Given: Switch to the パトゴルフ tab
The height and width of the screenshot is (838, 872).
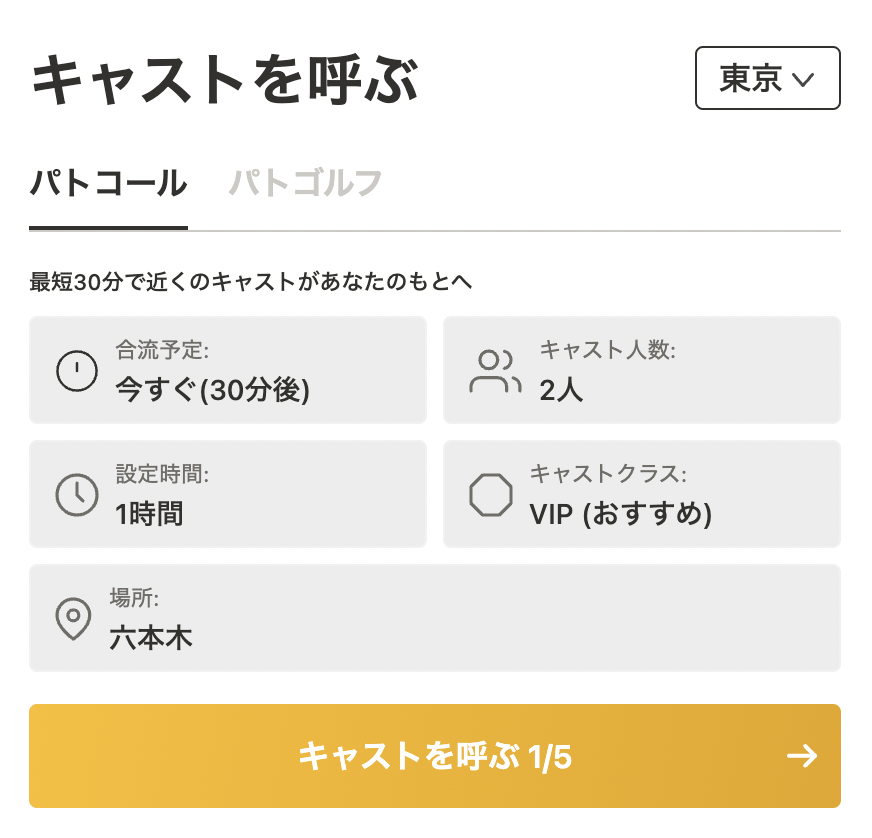Looking at the screenshot, I should pos(306,184).
